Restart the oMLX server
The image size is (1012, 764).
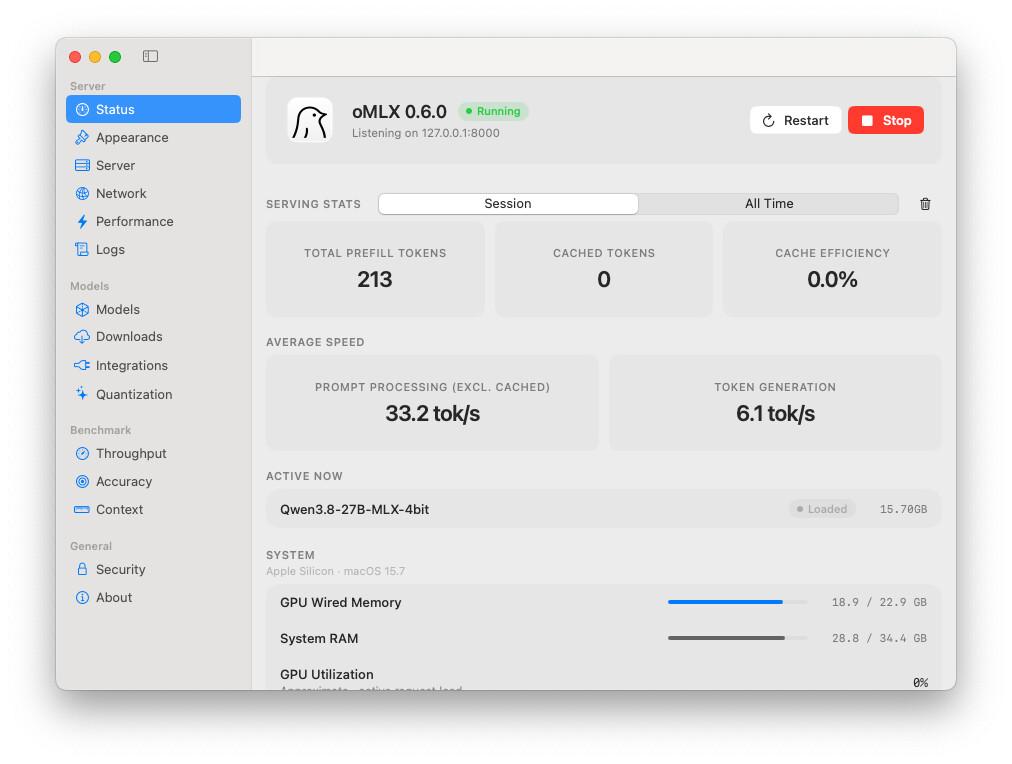[x=796, y=121]
